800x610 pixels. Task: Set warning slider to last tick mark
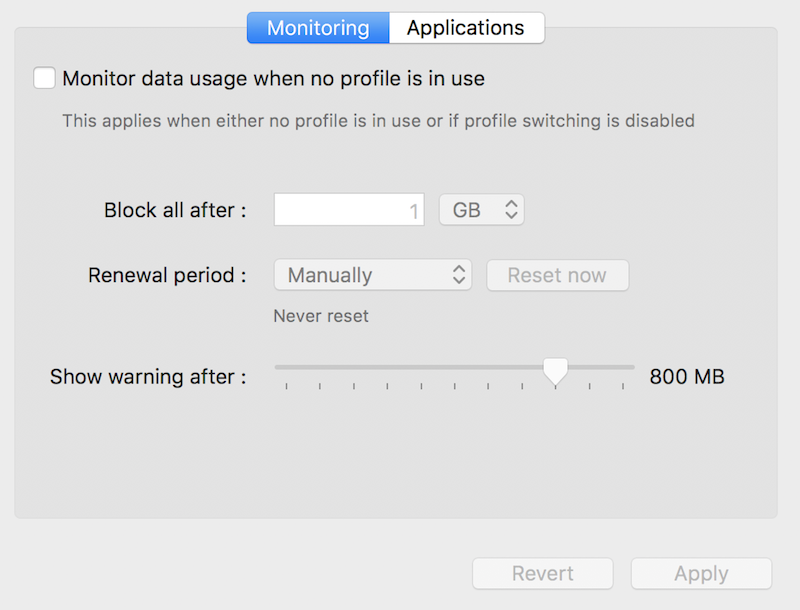[x=623, y=367]
